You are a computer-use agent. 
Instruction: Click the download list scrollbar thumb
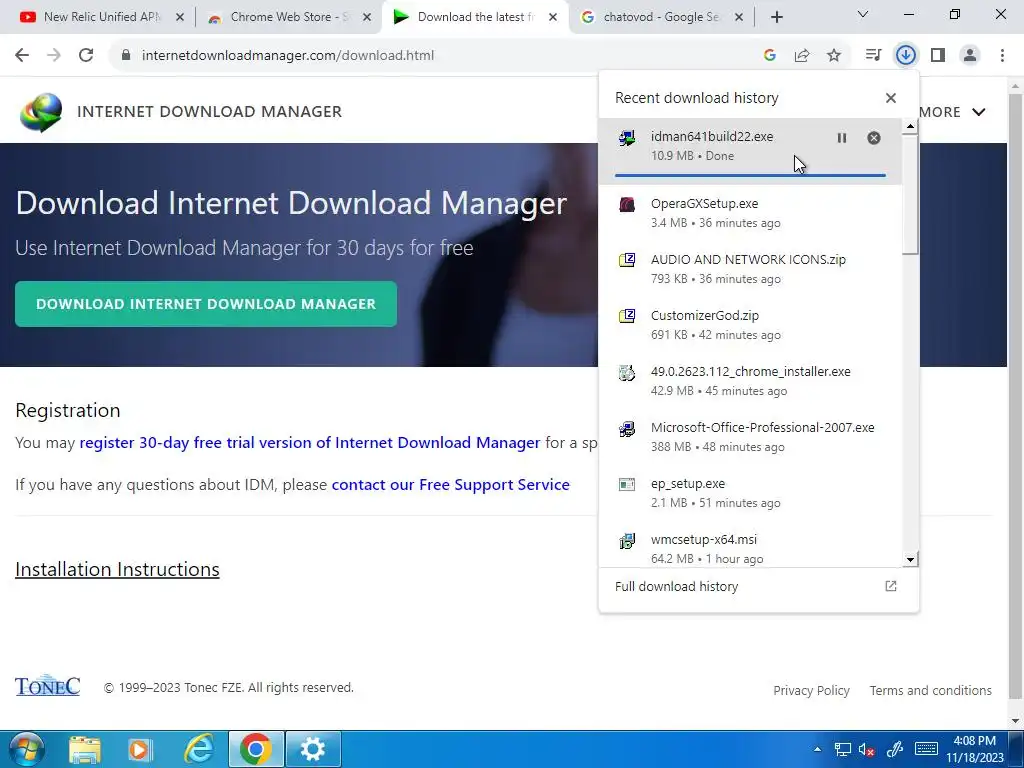click(x=910, y=195)
